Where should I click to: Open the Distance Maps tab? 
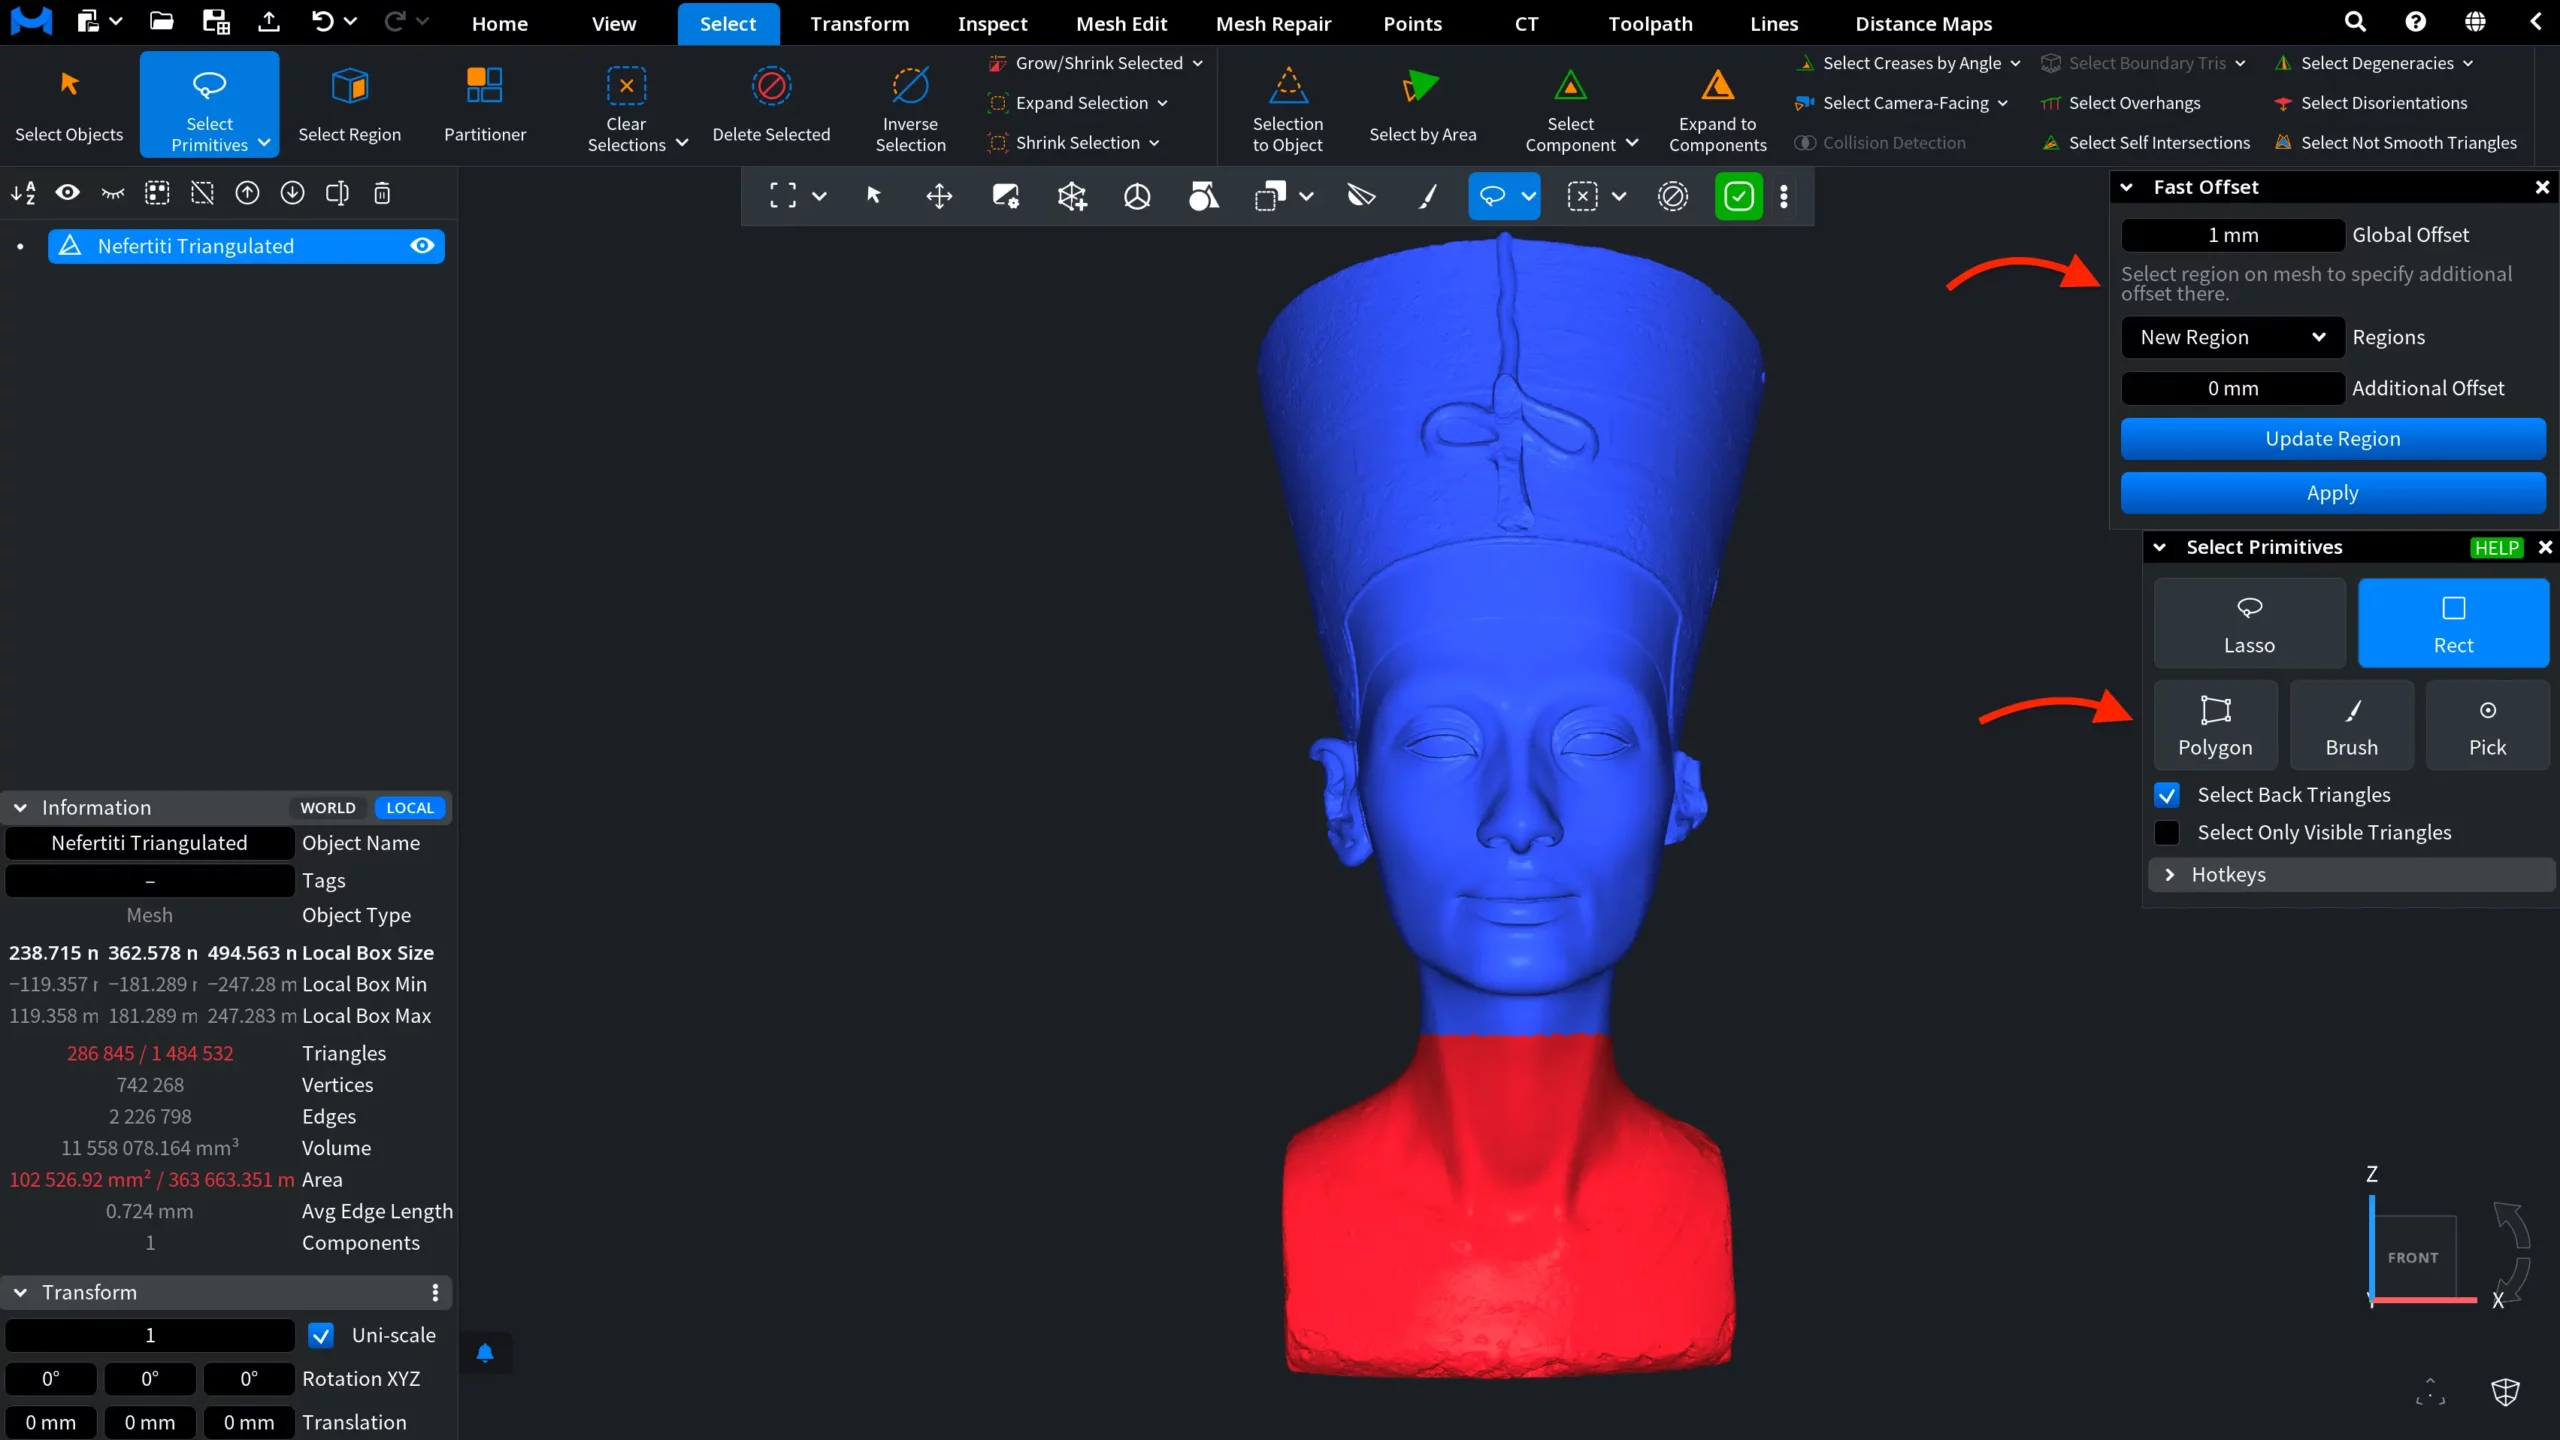tap(1923, 23)
